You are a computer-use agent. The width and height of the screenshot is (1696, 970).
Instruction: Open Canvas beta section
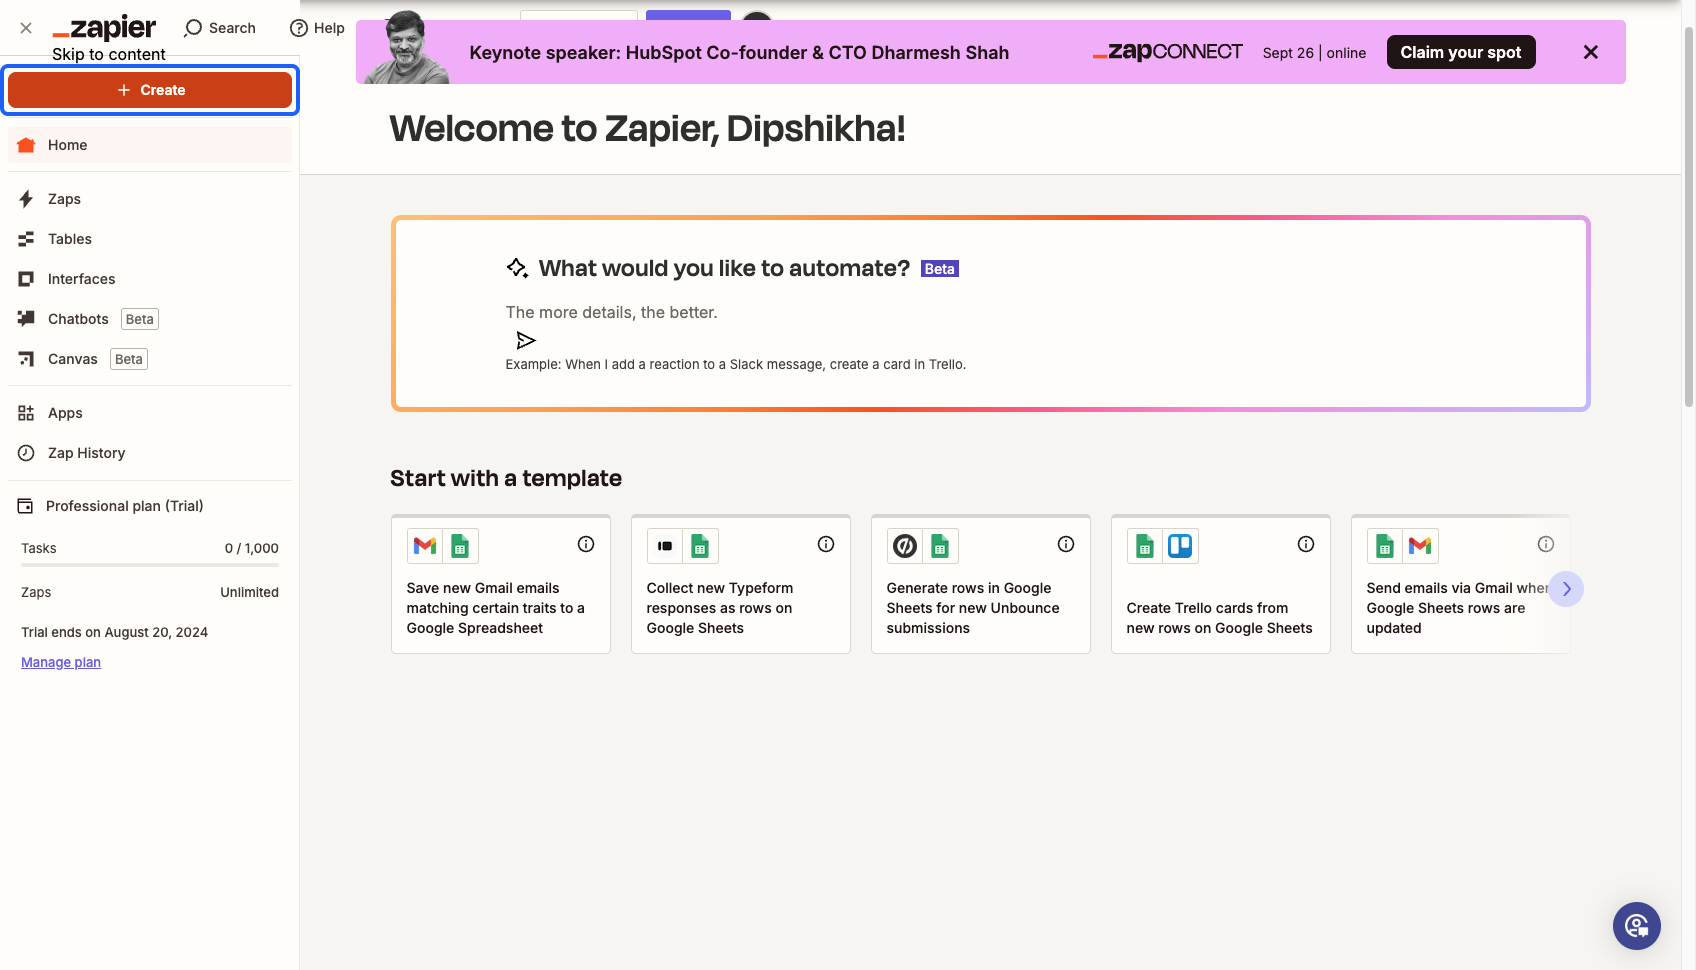tap(150, 359)
